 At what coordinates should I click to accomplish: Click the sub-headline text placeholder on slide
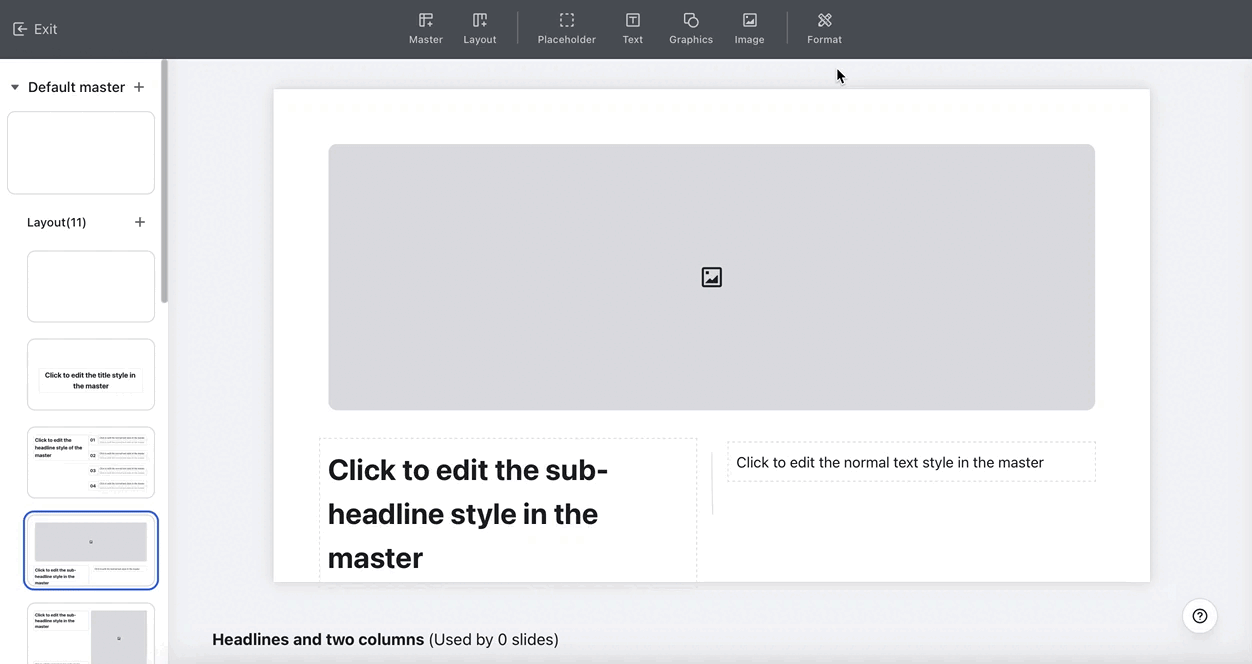[508, 512]
